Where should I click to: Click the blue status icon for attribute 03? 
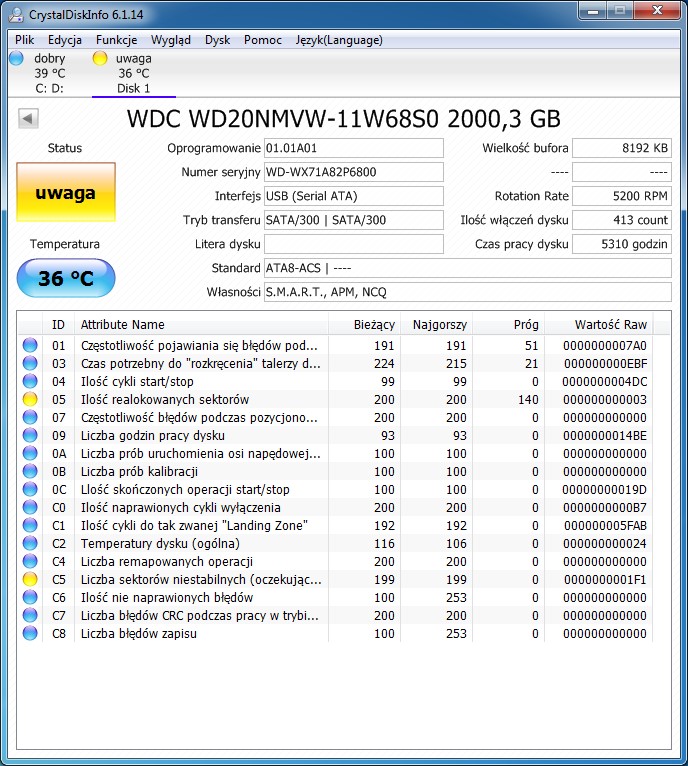(30, 363)
